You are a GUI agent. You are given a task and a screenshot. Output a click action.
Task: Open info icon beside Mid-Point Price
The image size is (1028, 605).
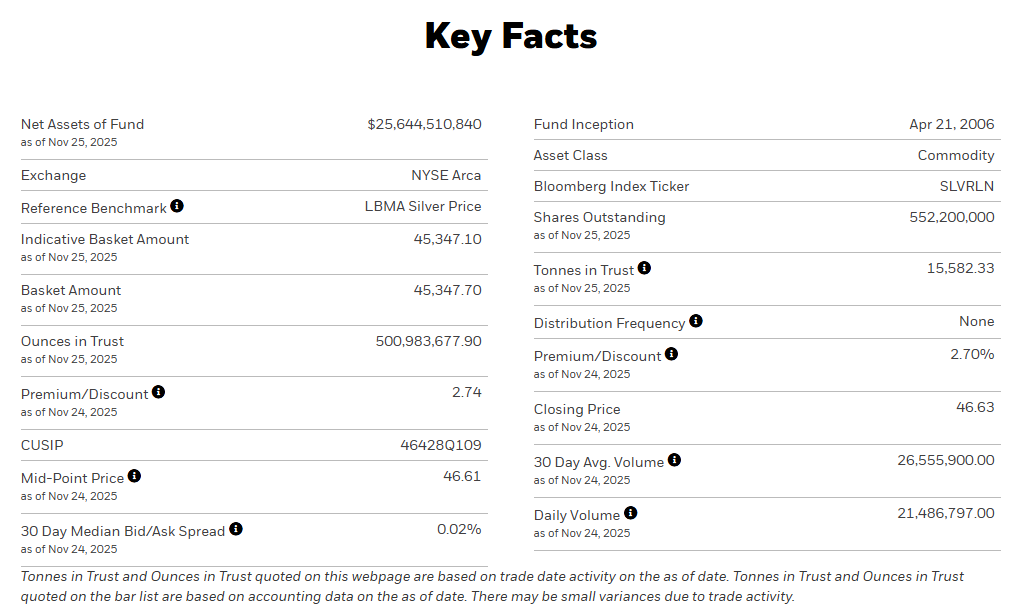click(134, 476)
